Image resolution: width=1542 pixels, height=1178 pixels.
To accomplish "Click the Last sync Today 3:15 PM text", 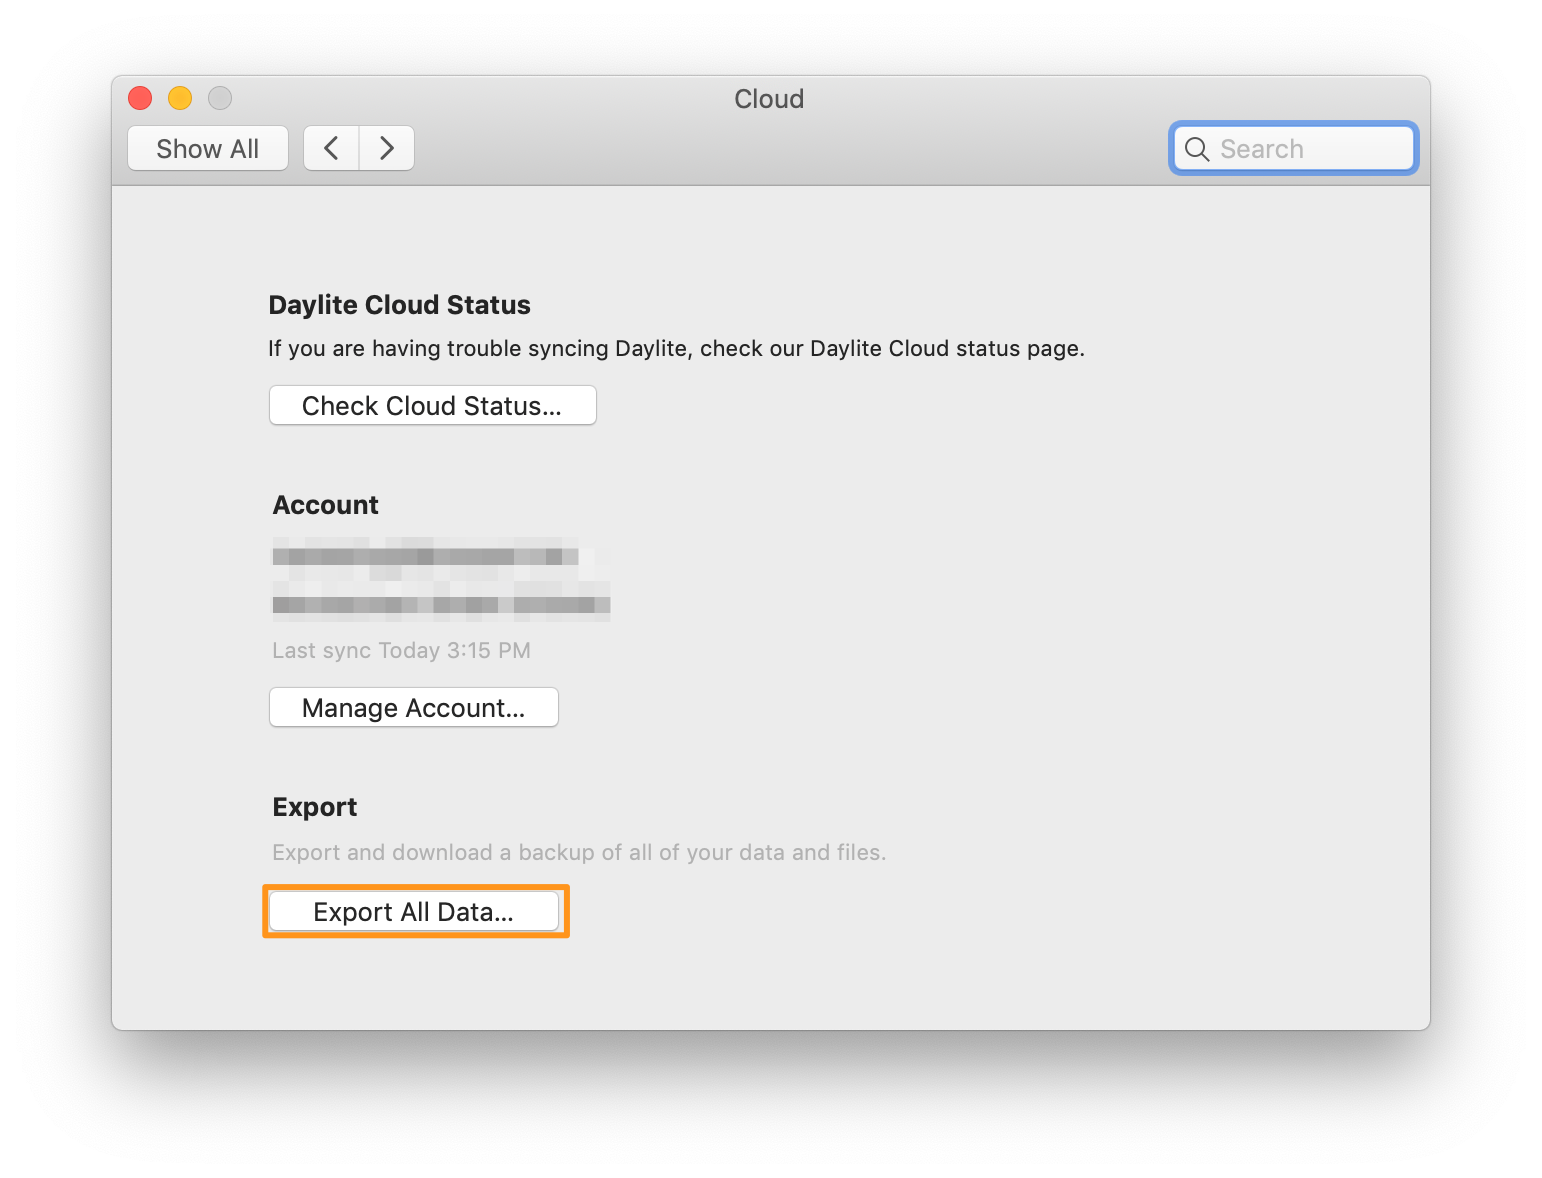I will (402, 651).
